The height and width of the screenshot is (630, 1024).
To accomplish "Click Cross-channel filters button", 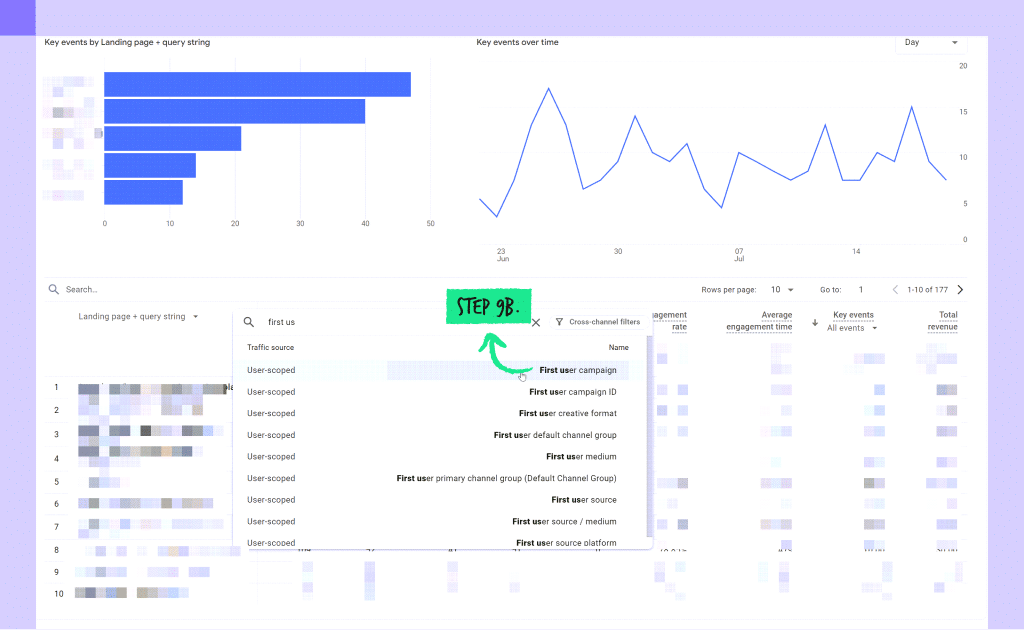I will click(x=598, y=322).
